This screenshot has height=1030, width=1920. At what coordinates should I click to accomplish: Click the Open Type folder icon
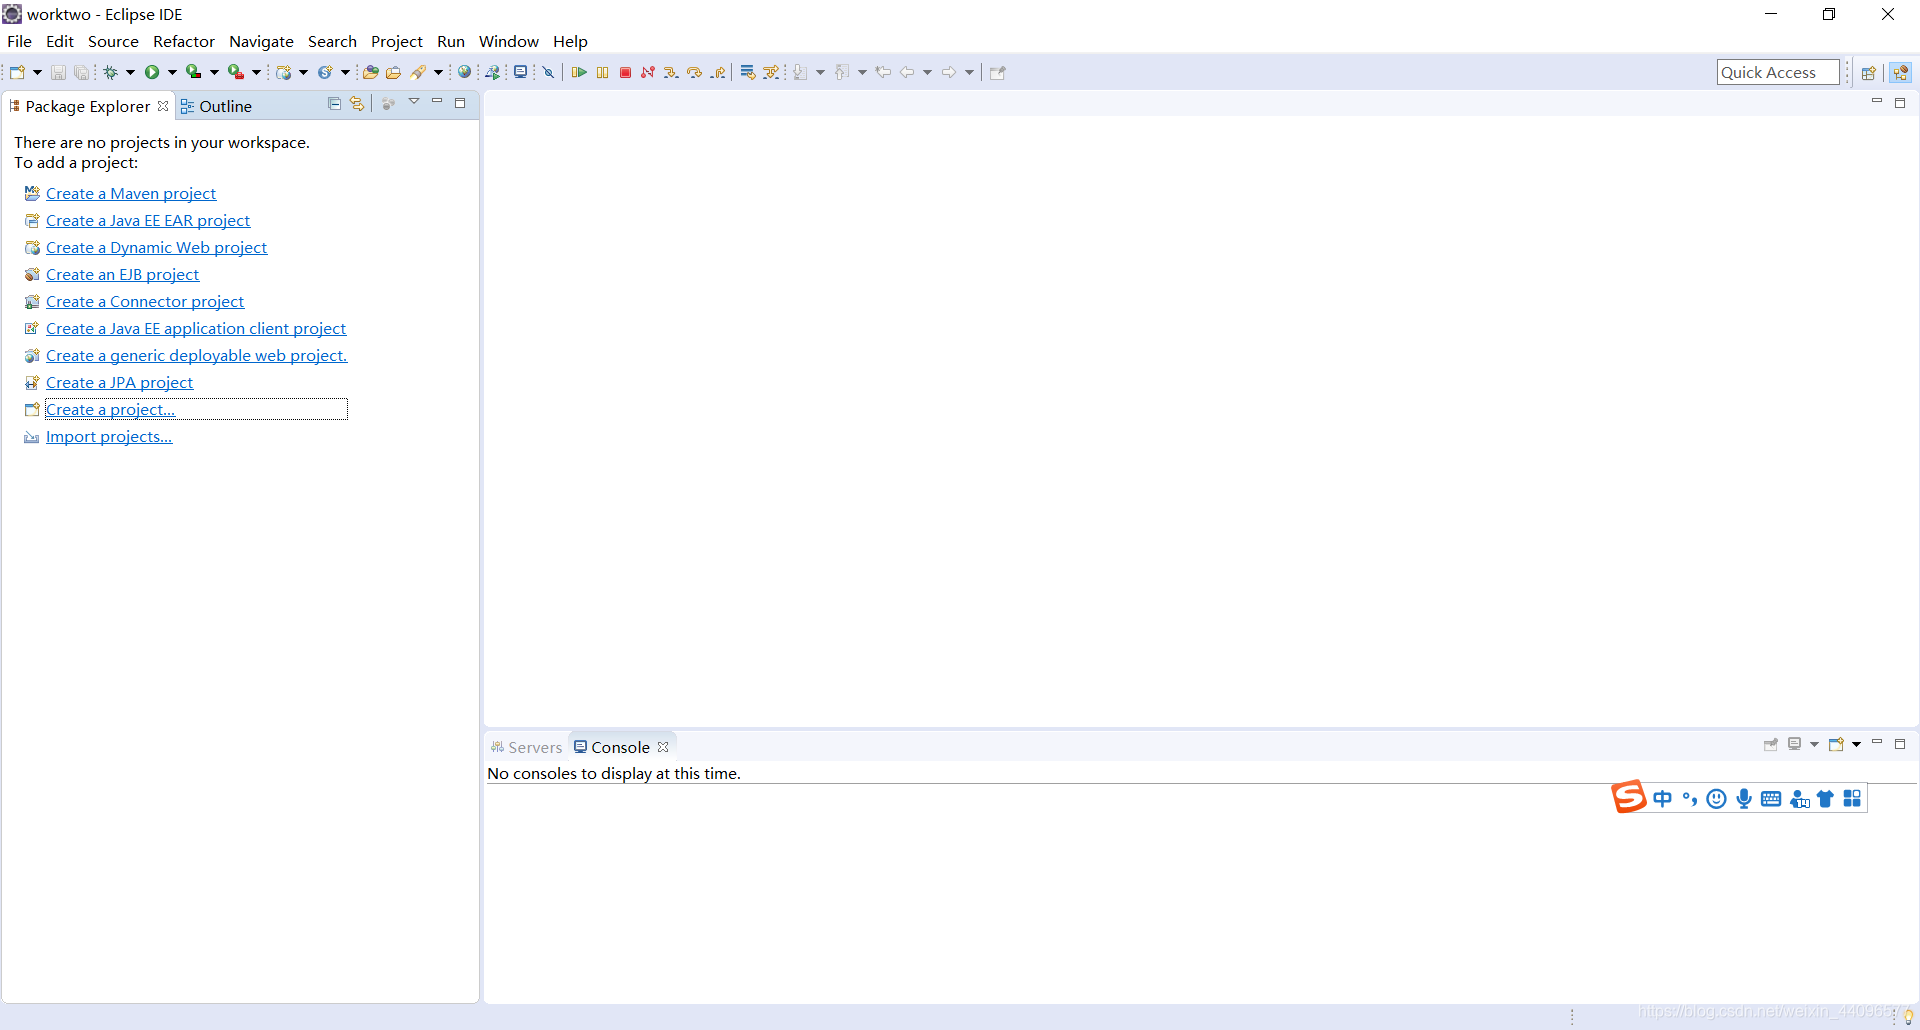pyautogui.click(x=370, y=72)
